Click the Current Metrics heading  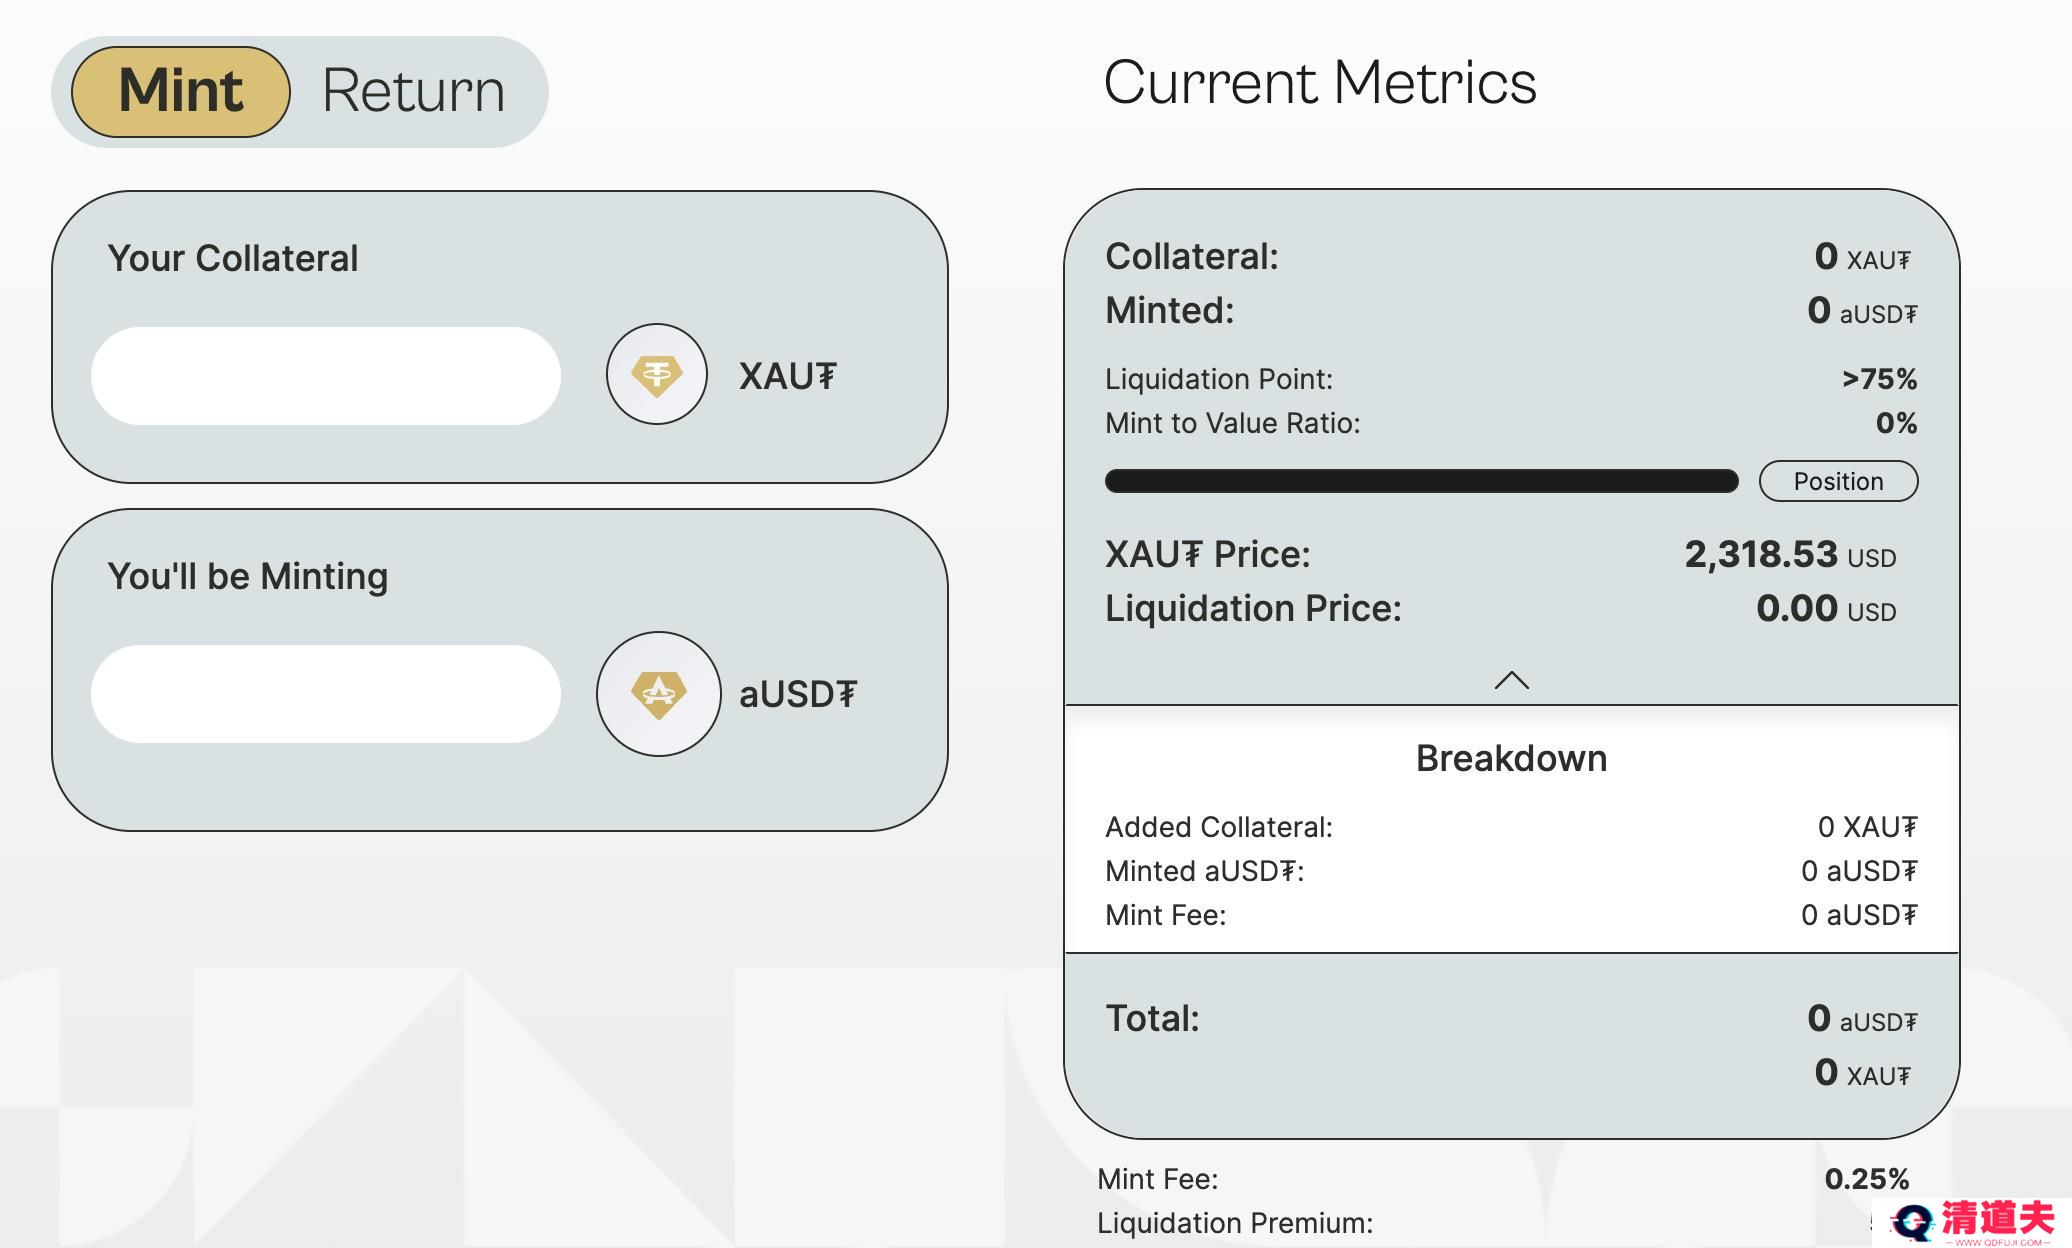(x=1320, y=82)
